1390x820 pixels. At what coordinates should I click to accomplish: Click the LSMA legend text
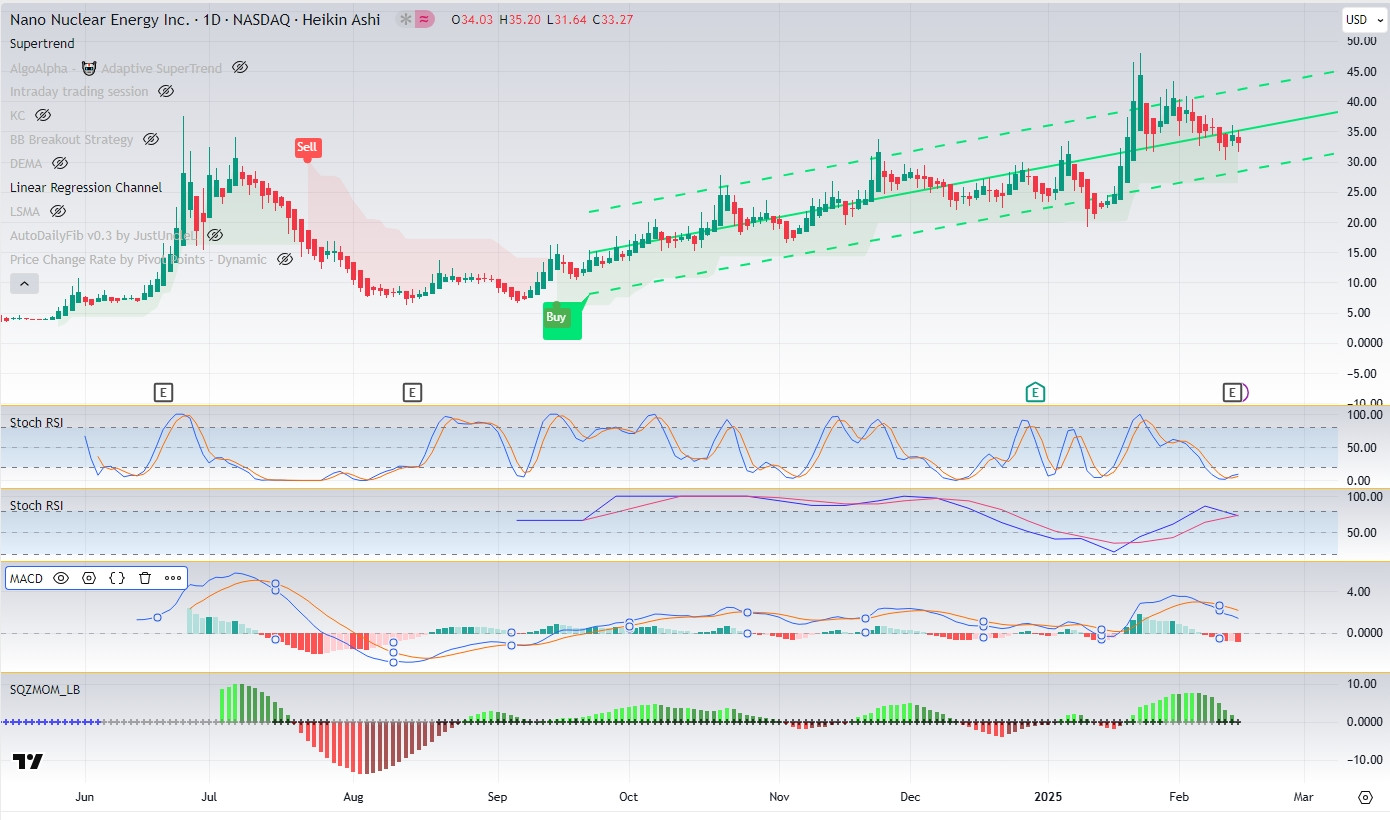pos(25,212)
